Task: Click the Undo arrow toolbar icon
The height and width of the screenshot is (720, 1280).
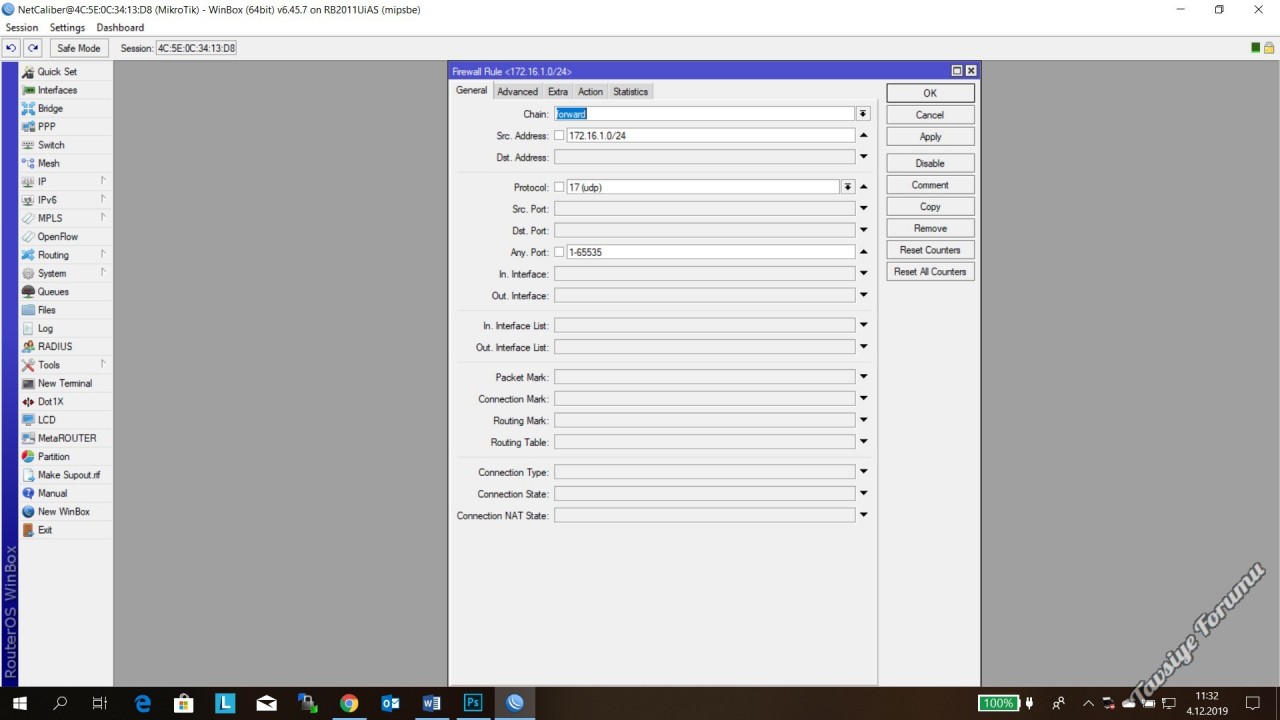Action: 11,48
